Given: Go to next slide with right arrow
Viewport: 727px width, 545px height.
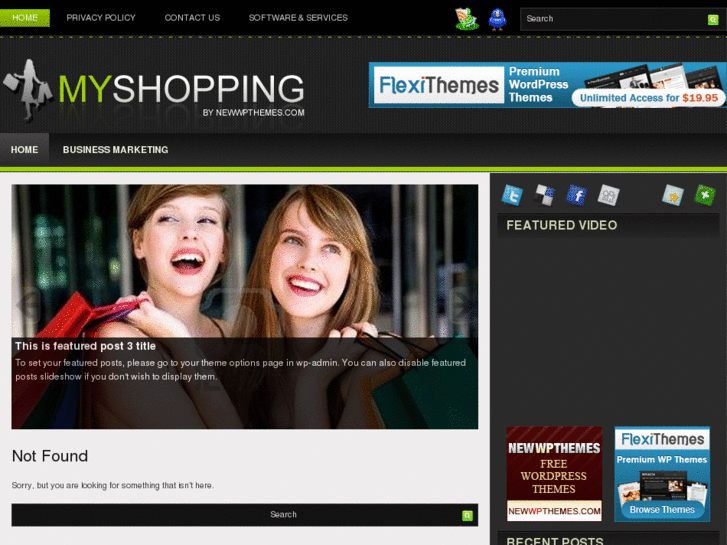Looking at the screenshot, I should click(461, 304).
